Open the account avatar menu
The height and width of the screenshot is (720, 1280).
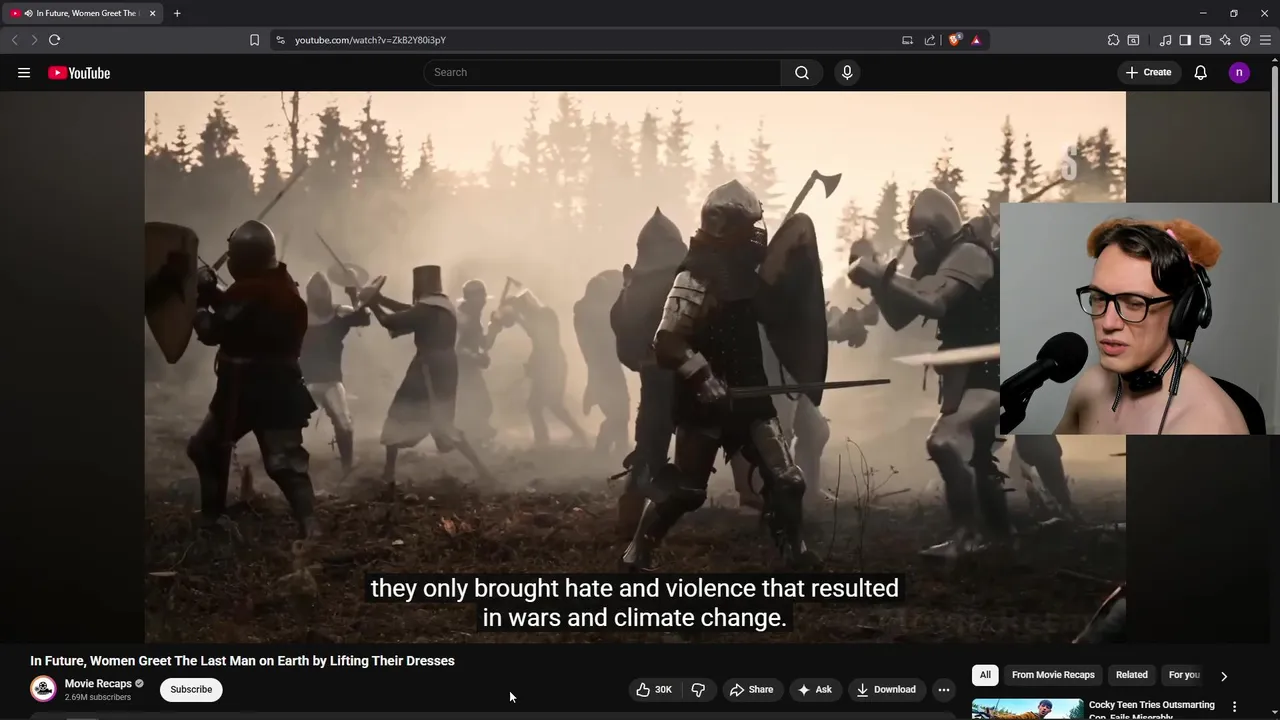pyautogui.click(x=1239, y=72)
